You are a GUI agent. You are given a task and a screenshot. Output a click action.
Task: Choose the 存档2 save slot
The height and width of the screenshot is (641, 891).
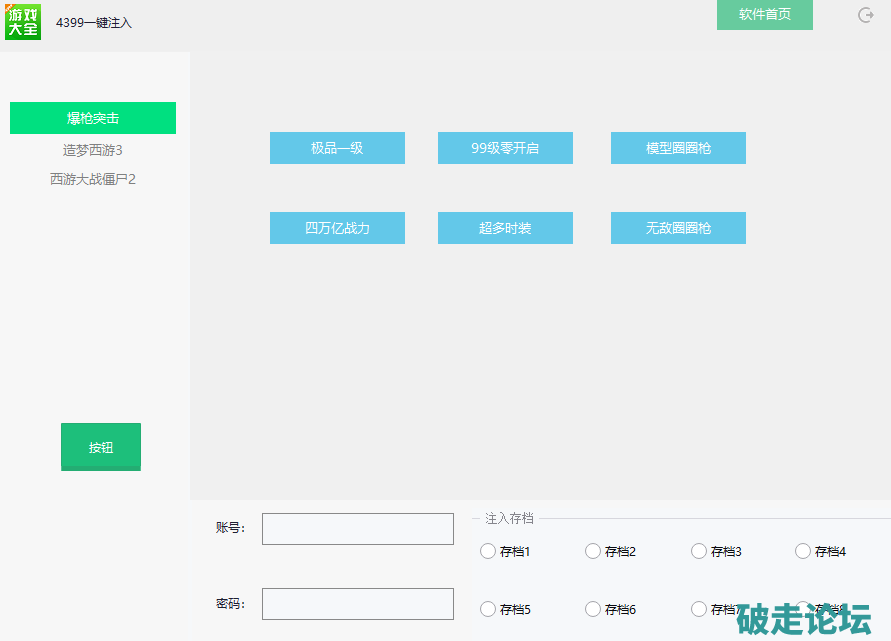[x=593, y=551]
